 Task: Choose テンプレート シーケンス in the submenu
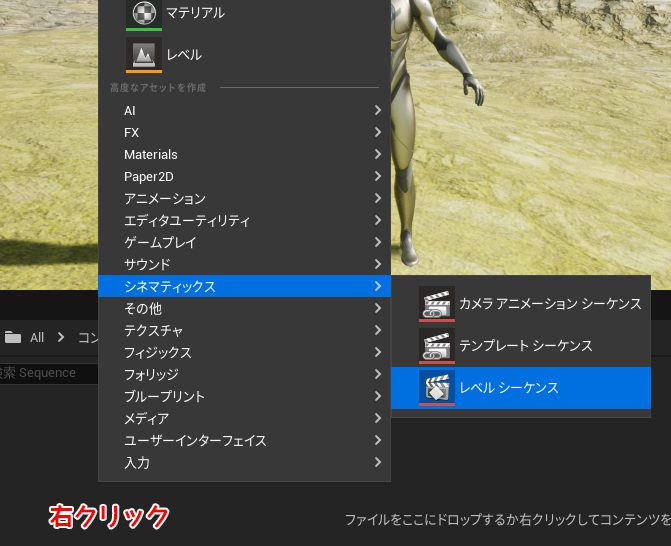coord(525,345)
